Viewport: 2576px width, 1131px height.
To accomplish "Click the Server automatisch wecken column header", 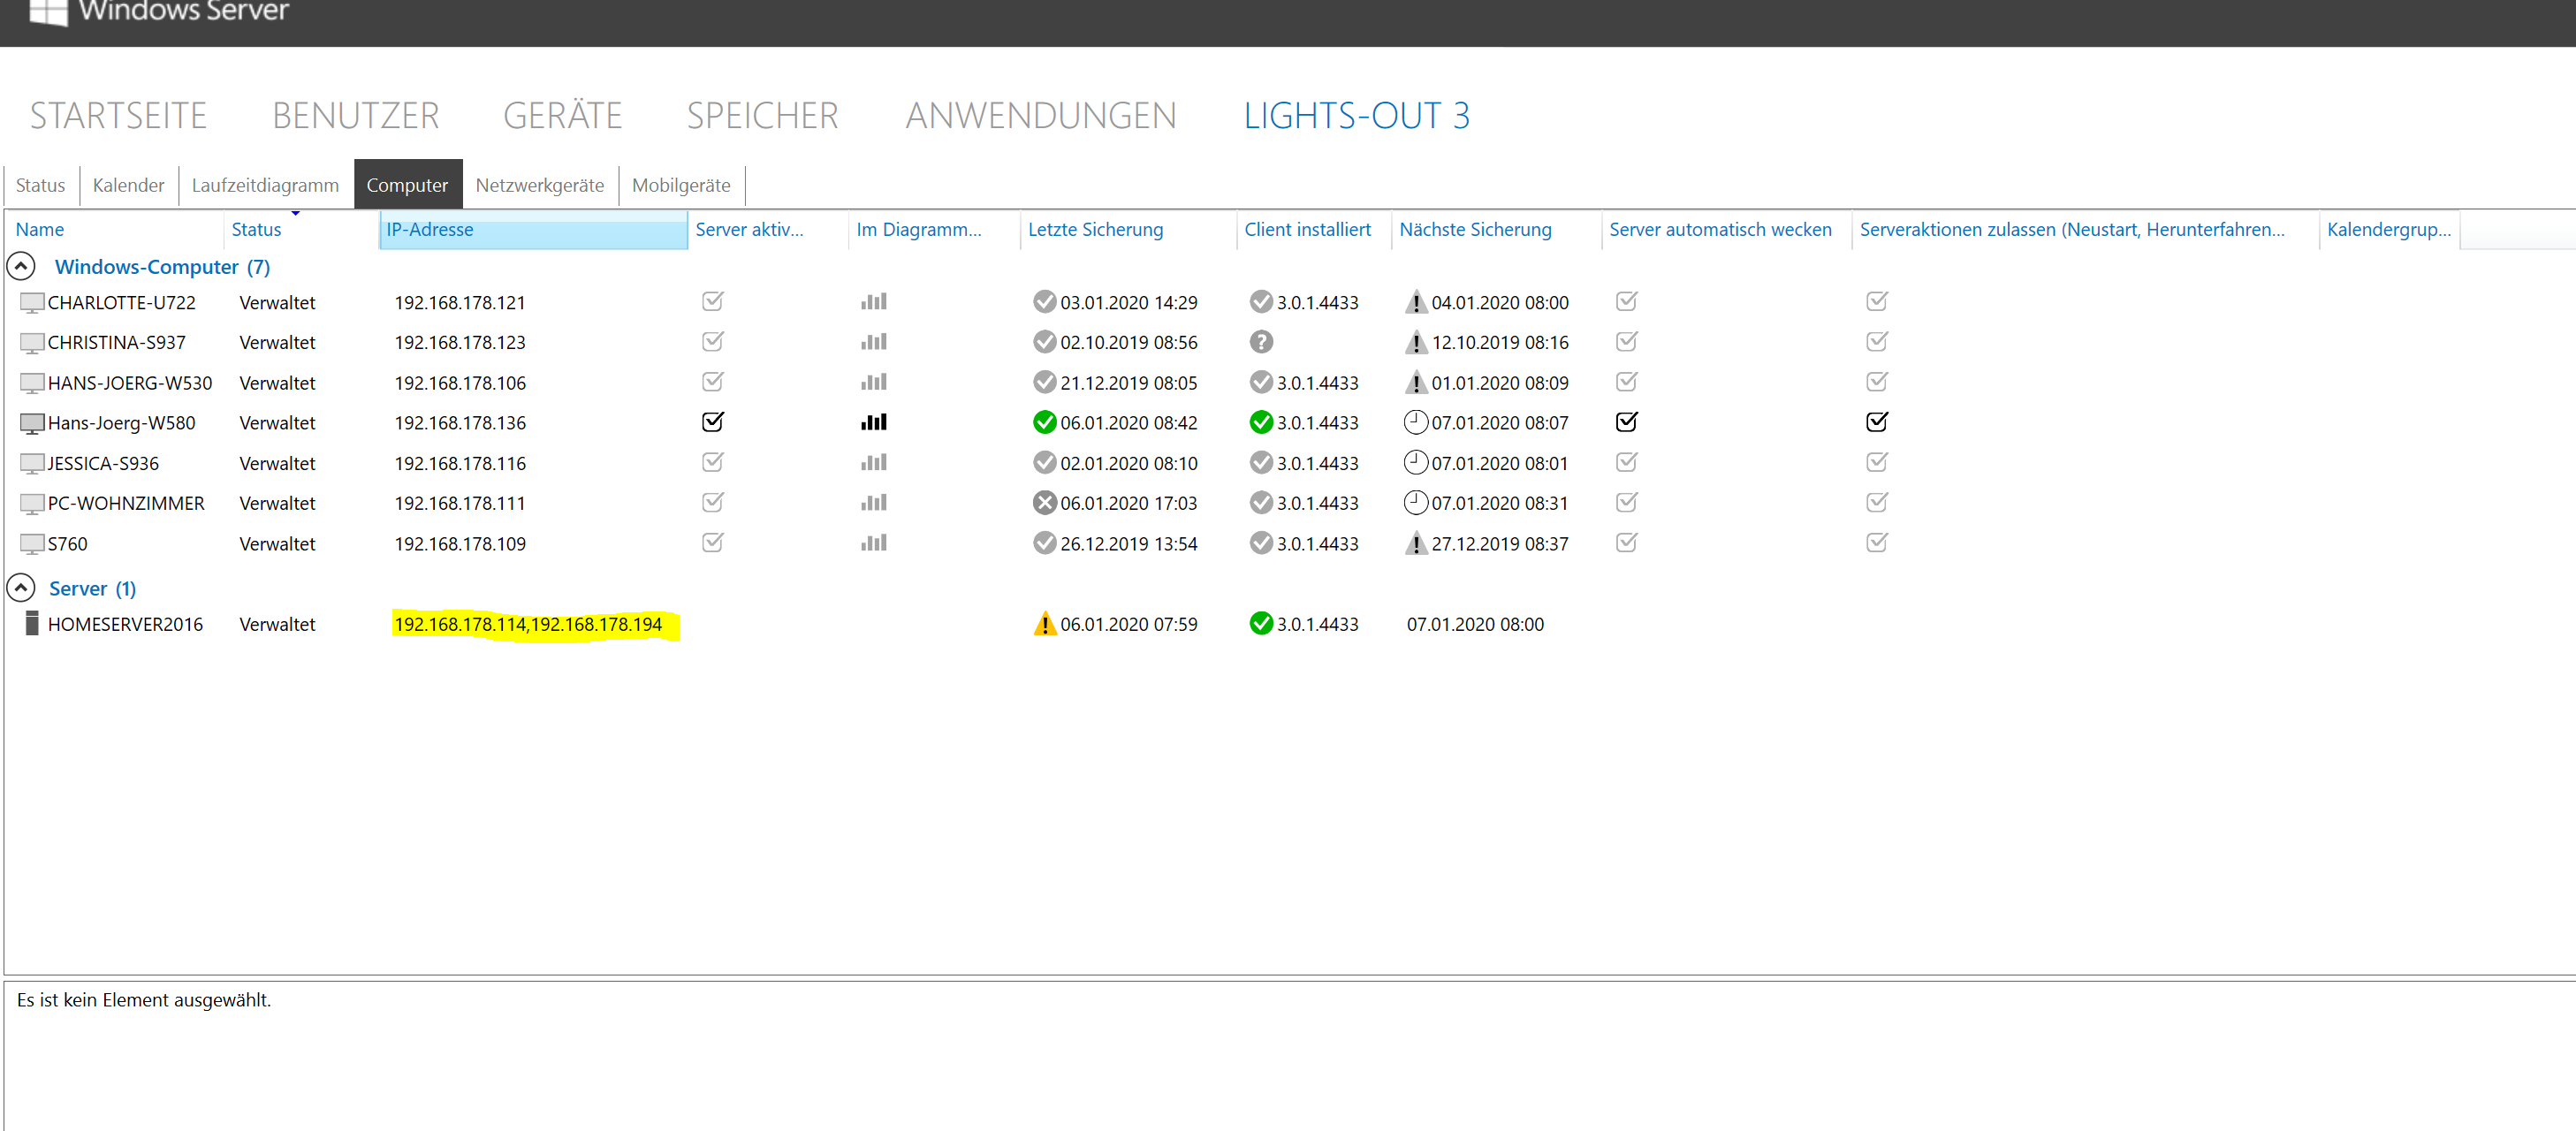I will pyautogui.click(x=1726, y=229).
